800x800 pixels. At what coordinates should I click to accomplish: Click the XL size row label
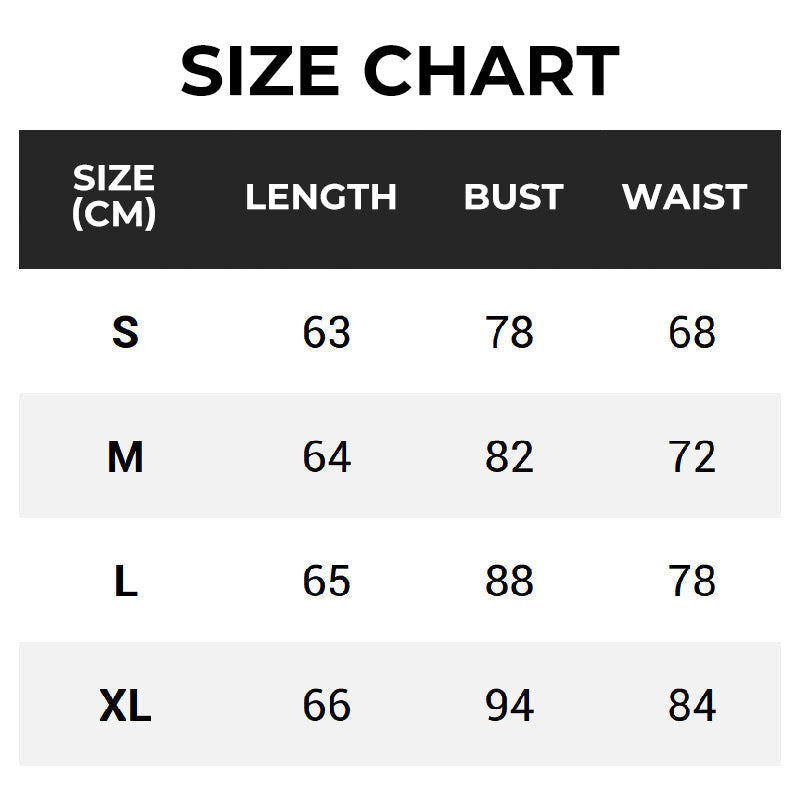click(x=125, y=706)
